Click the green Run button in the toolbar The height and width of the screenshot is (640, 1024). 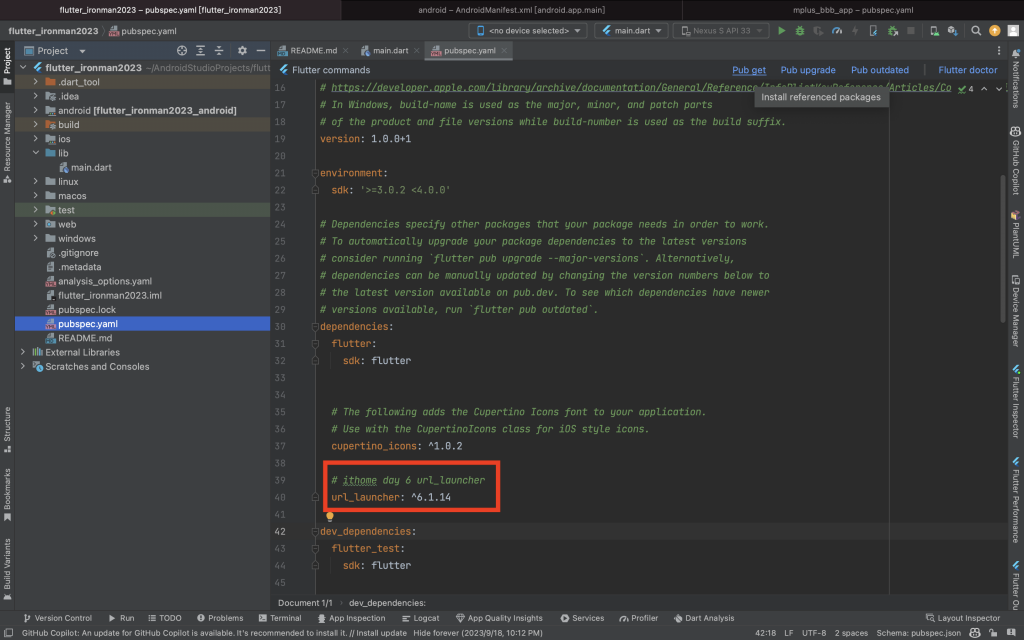pyautogui.click(x=781, y=31)
